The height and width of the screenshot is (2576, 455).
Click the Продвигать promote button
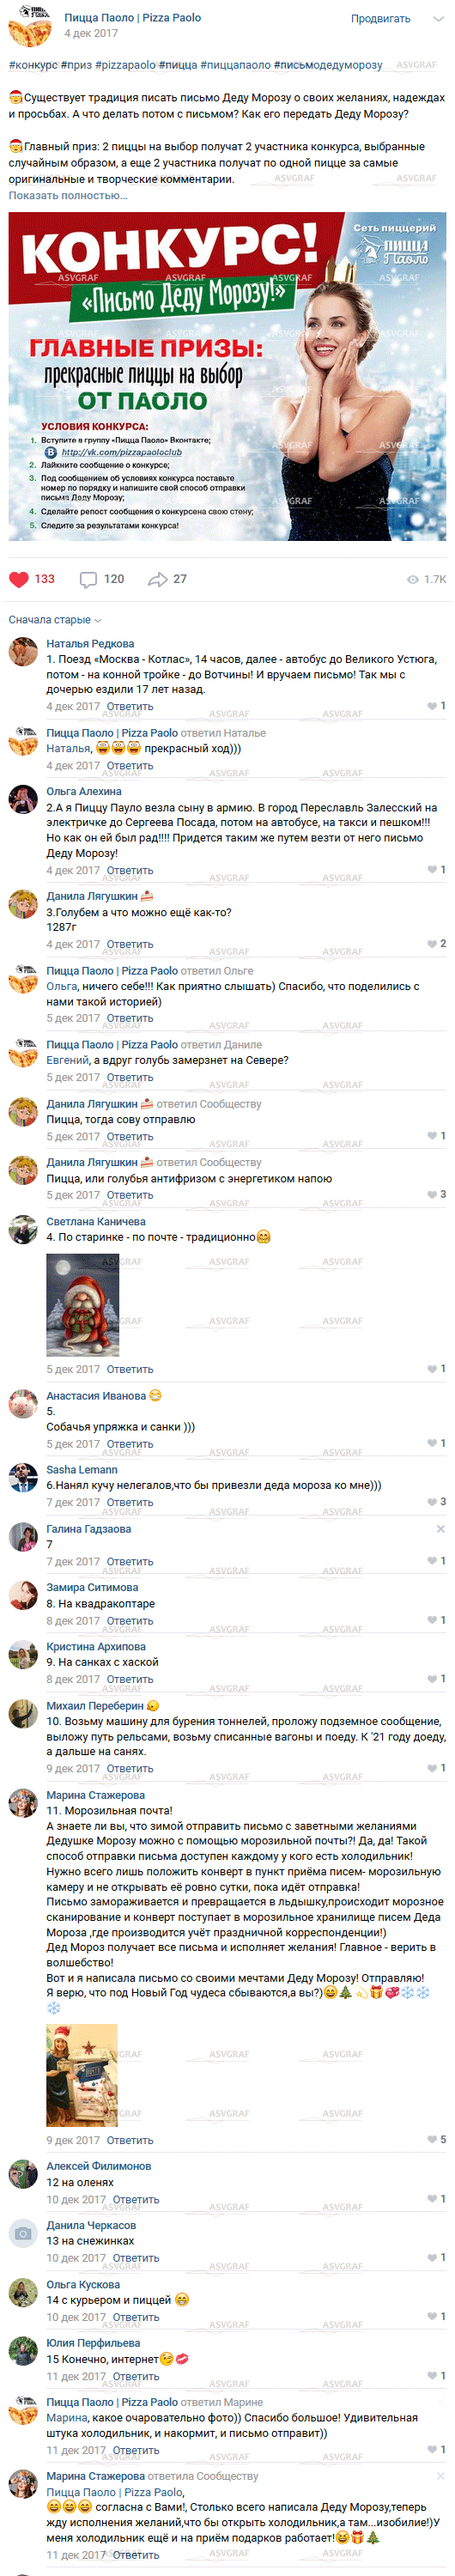380,19
